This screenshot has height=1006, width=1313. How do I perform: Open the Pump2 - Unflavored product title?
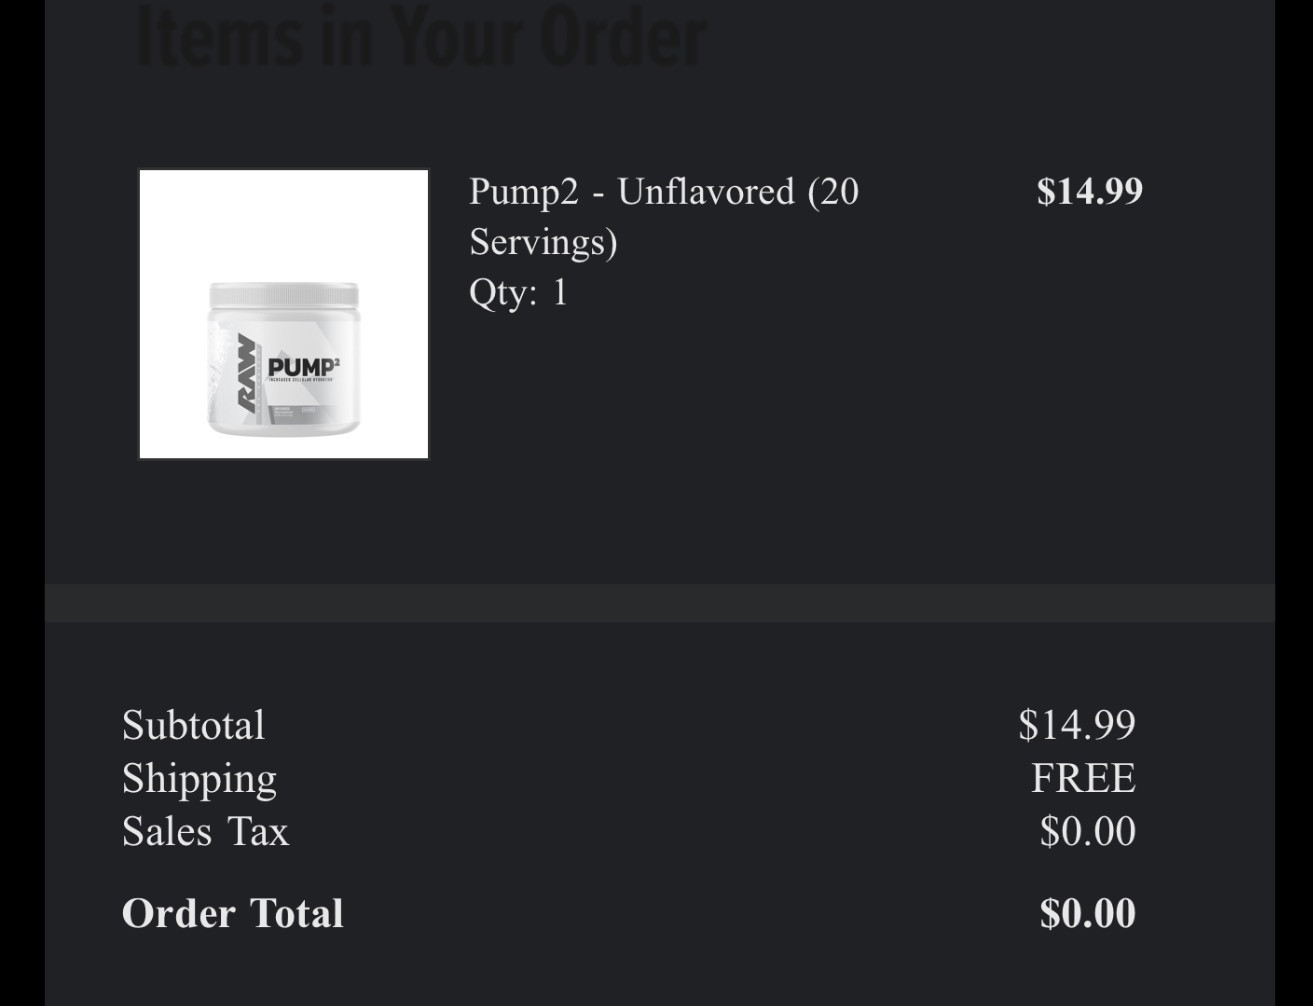point(664,216)
